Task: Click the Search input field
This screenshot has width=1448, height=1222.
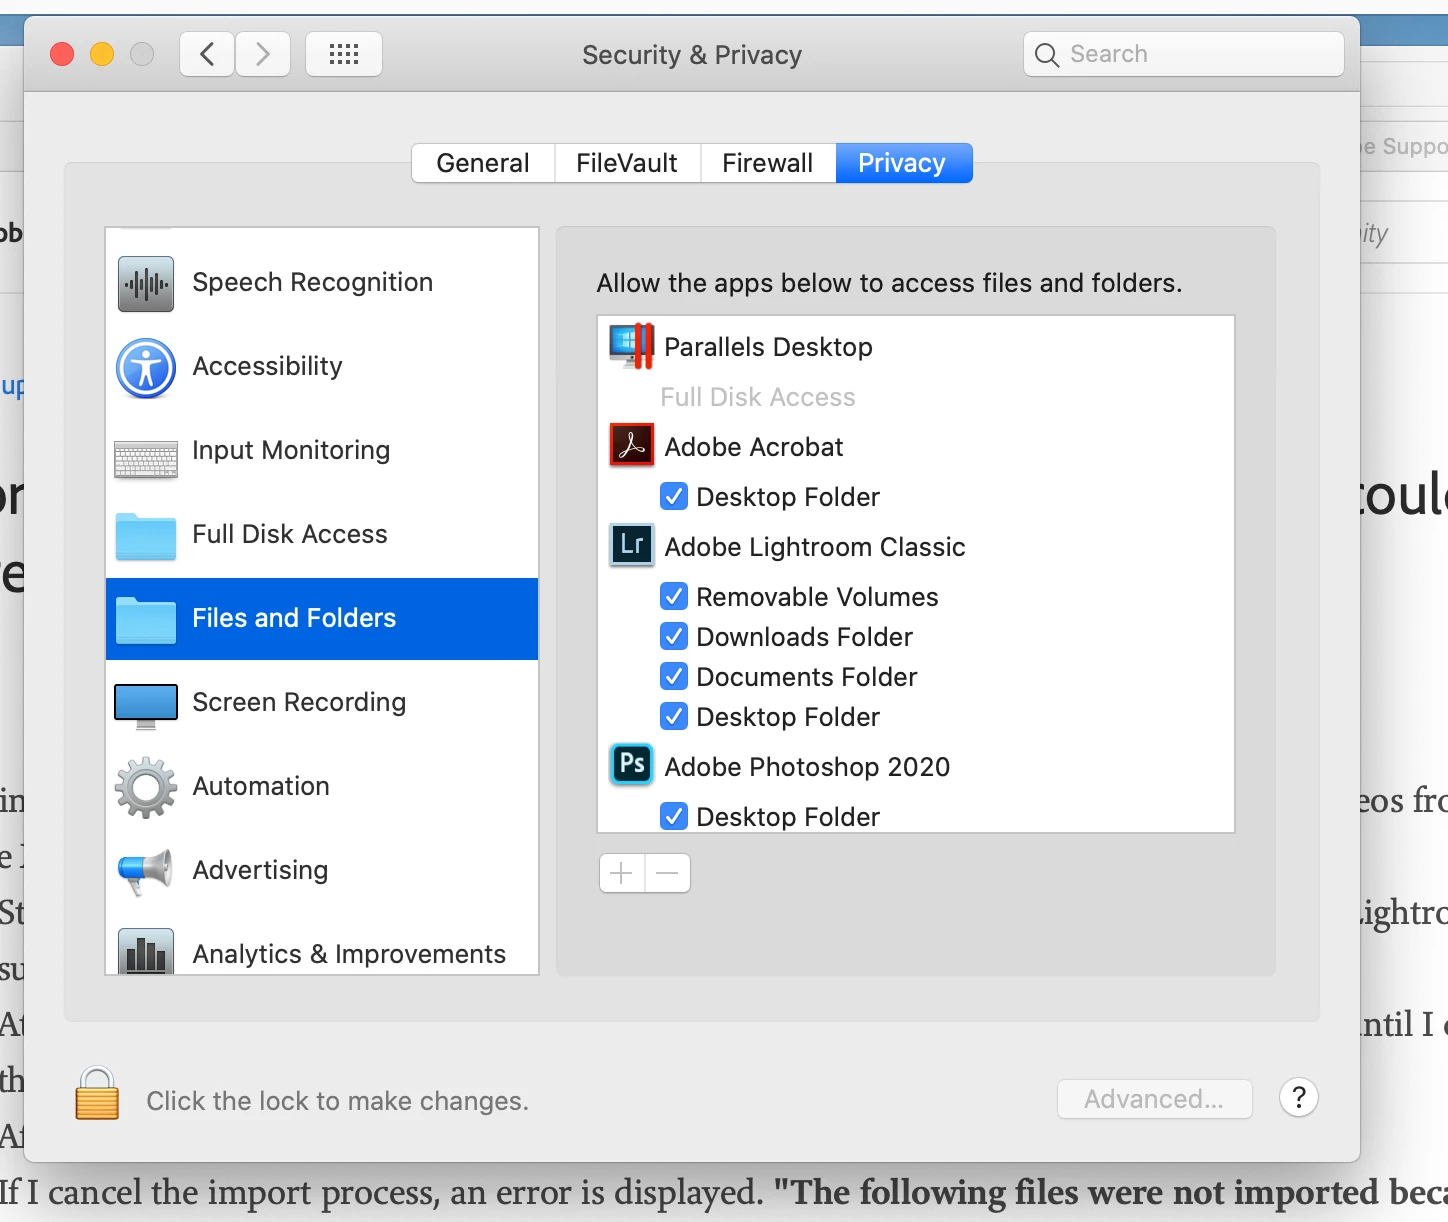Action: (1184, 54)
